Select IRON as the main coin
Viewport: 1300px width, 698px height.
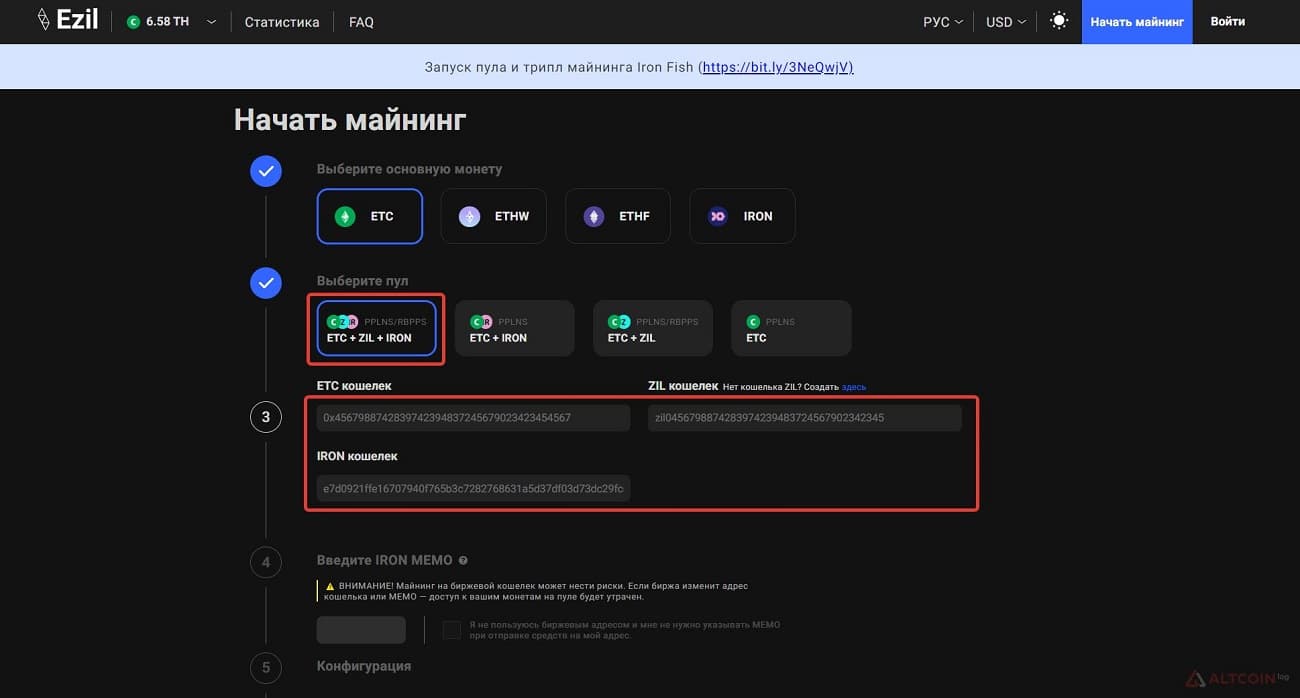point(742,216)
